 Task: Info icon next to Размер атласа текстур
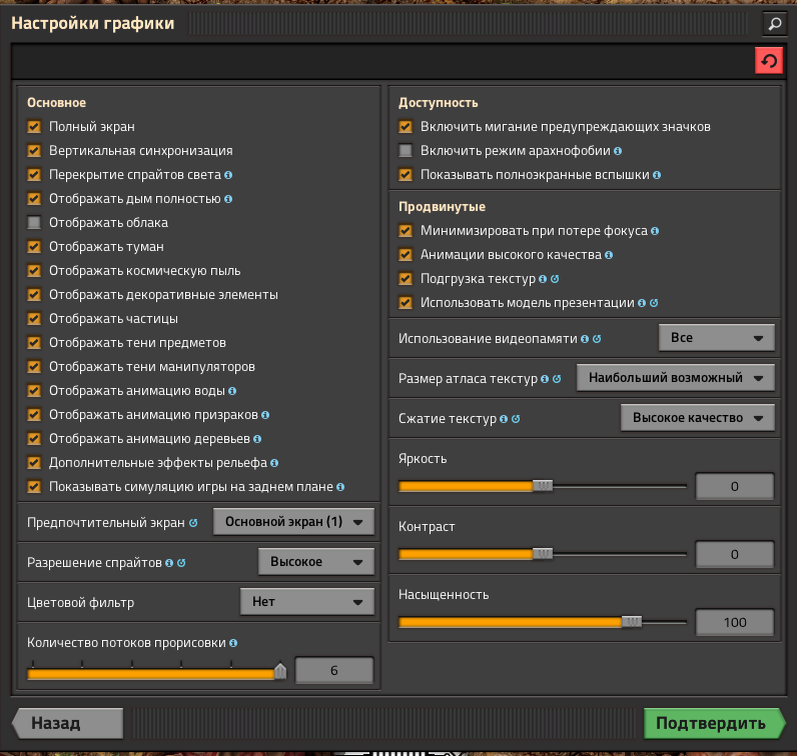coord(545,379)
